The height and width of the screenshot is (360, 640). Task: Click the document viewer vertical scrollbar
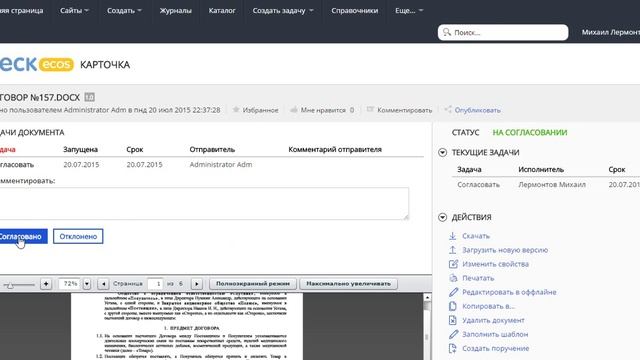pos(427,327)
